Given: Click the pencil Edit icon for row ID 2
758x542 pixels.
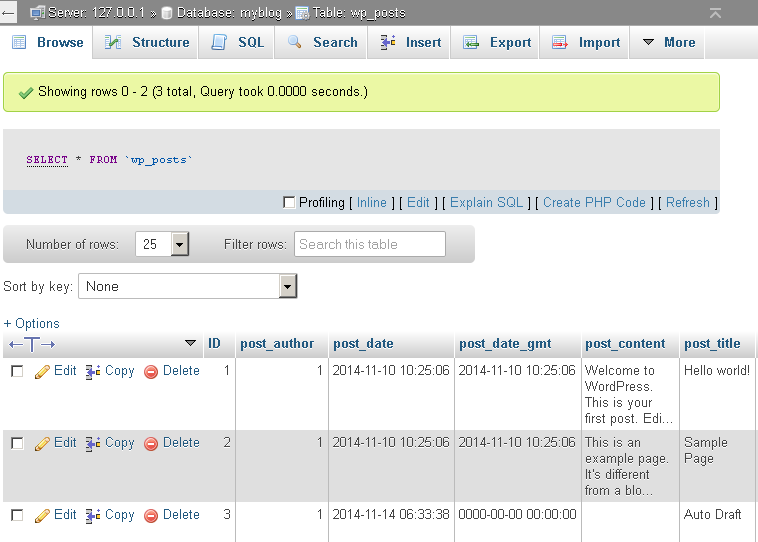Looking at the screenshot, I should (x=42, y=443).
